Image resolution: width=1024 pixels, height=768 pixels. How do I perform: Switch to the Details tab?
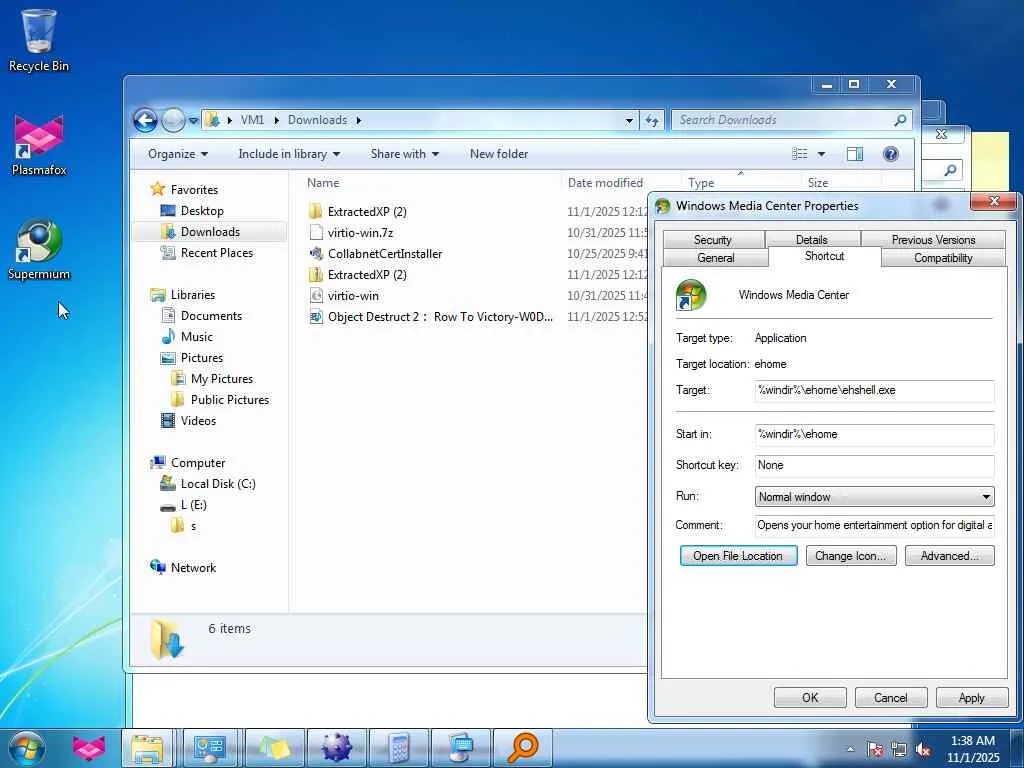coord(812,240)
